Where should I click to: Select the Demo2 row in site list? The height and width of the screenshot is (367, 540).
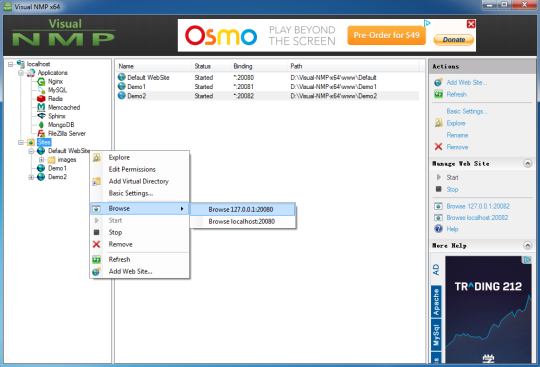pos(268,96)
